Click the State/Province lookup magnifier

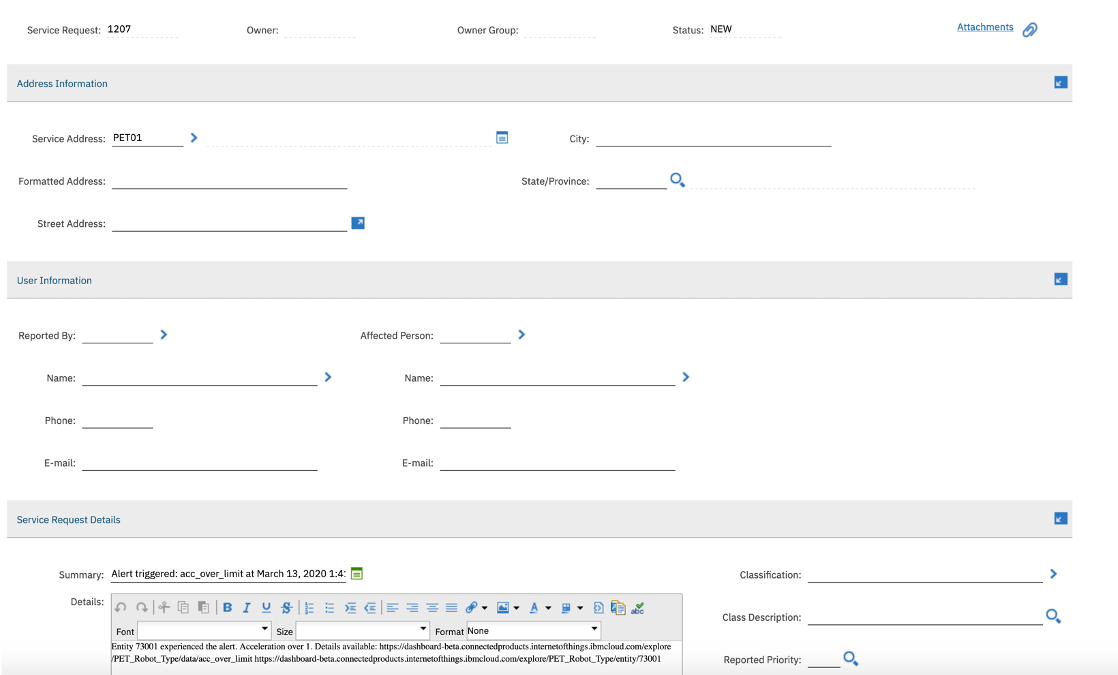pos(677,180)
